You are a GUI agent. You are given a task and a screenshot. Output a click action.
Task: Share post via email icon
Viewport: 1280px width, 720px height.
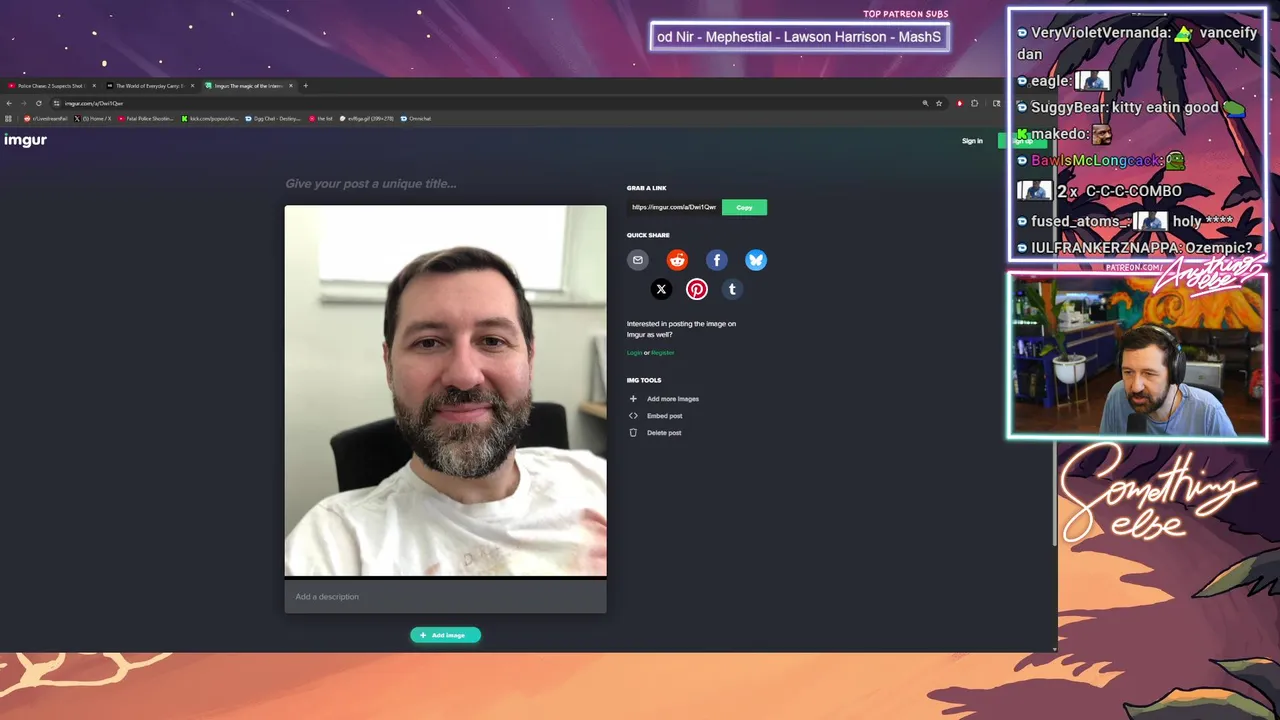(x=637, y=260)
